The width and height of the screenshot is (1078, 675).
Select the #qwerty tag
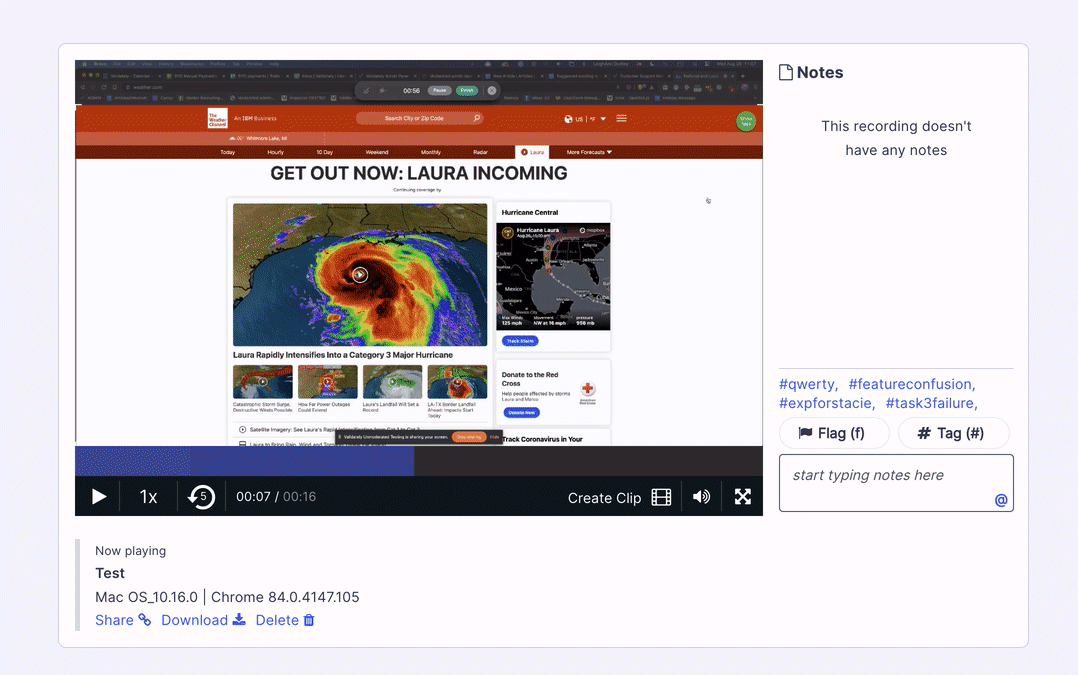[808, 384]
